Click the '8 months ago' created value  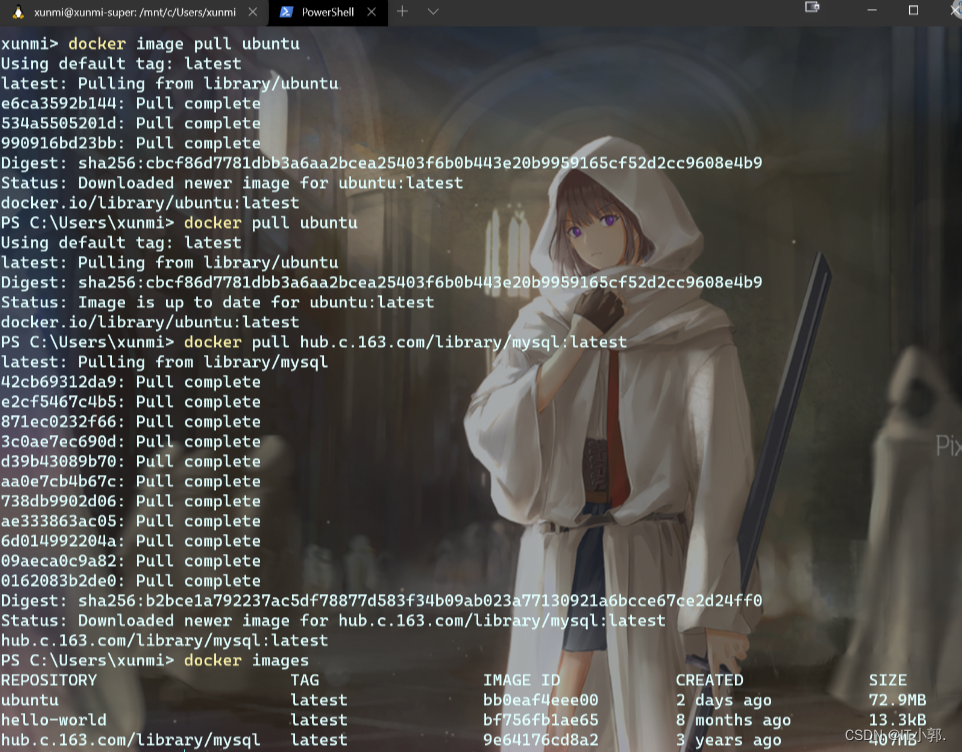[x=733, y=720]
